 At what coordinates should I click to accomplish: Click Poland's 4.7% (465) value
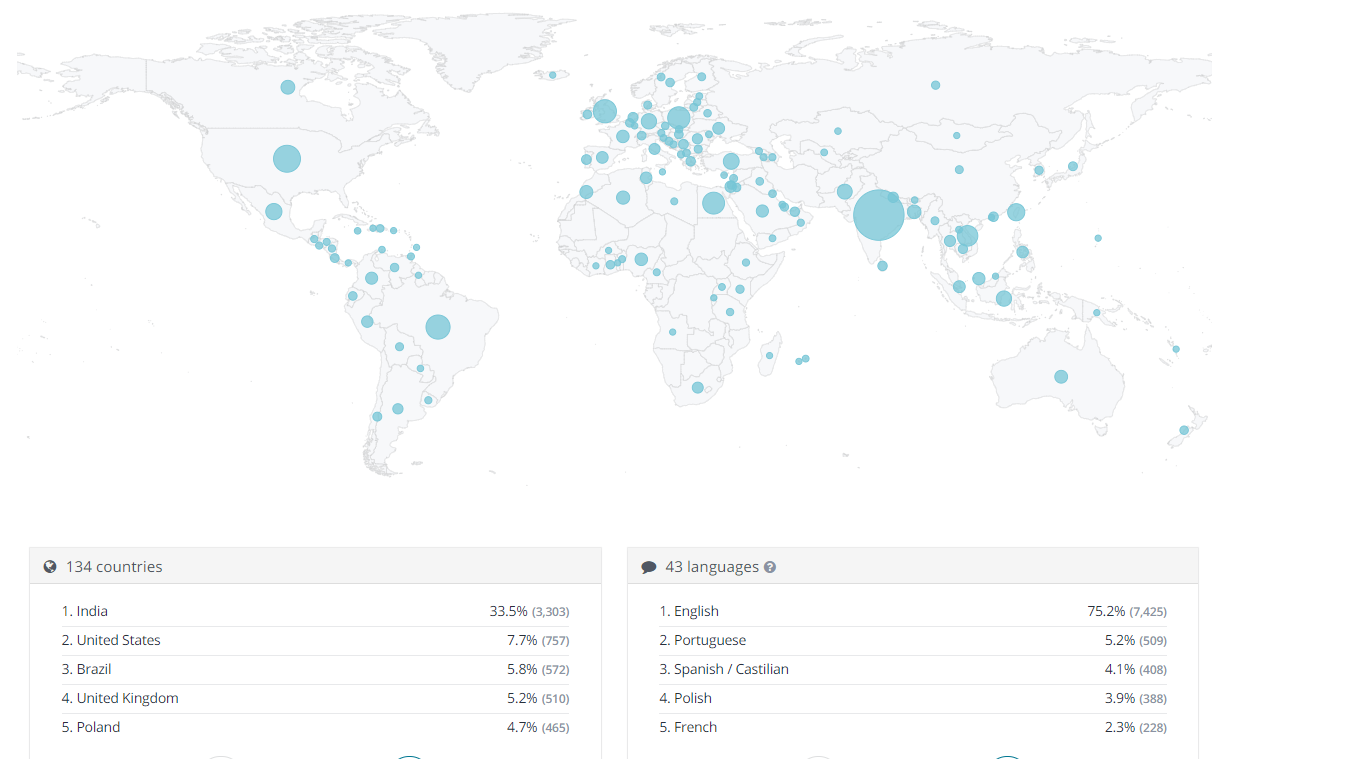(538, 727)
